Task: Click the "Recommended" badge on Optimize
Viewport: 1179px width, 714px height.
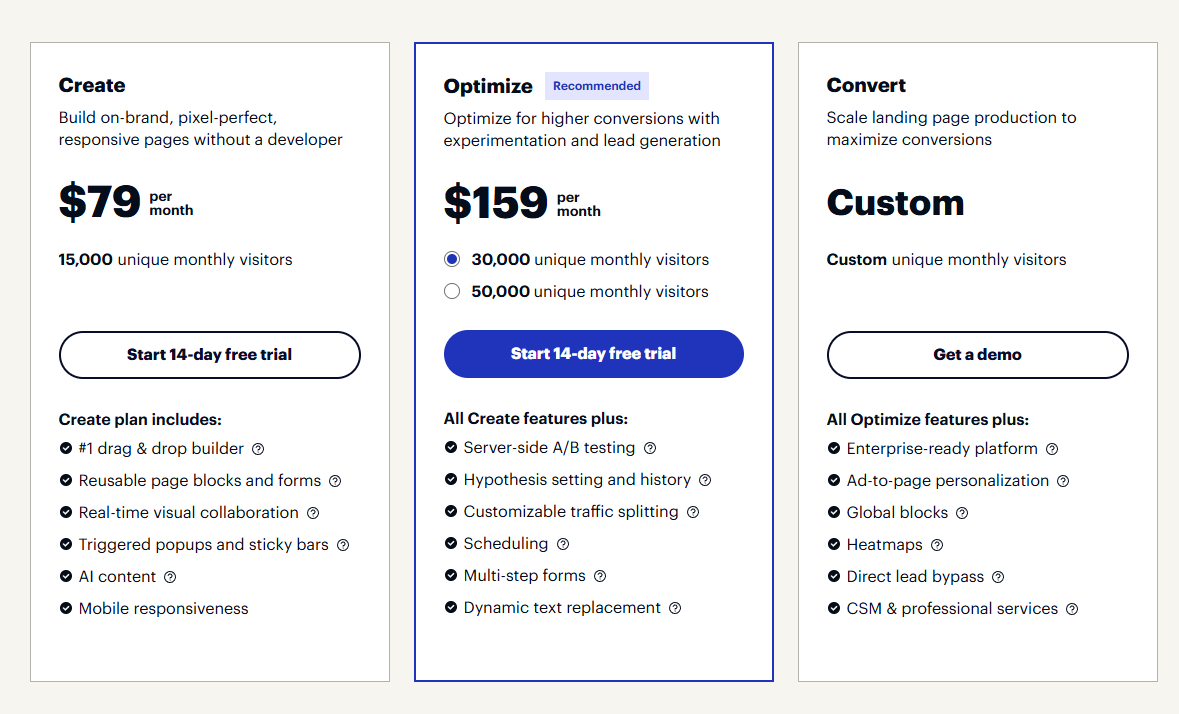Action: pyautogui.click(x=597, y=85)
